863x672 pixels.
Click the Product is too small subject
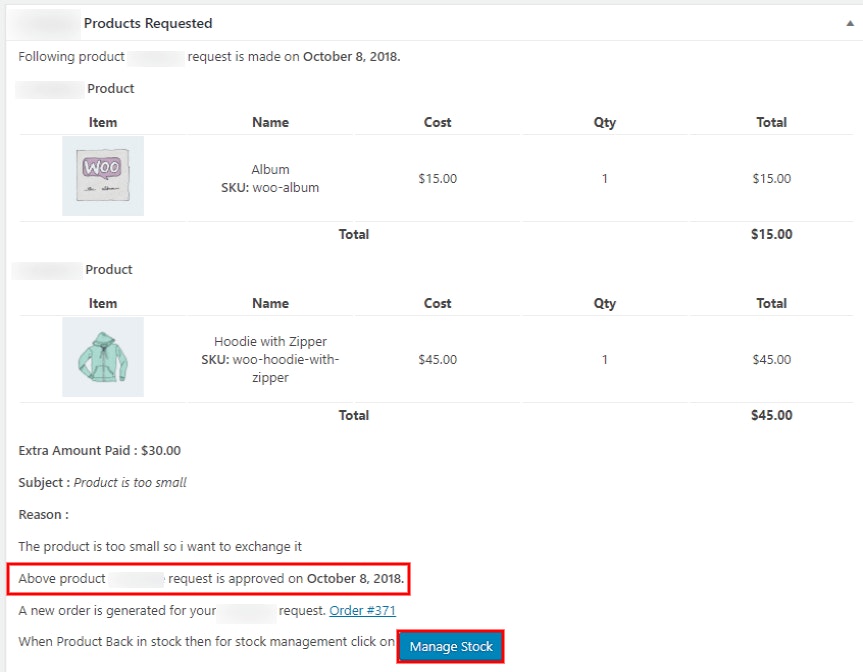(x=130, y=483)
